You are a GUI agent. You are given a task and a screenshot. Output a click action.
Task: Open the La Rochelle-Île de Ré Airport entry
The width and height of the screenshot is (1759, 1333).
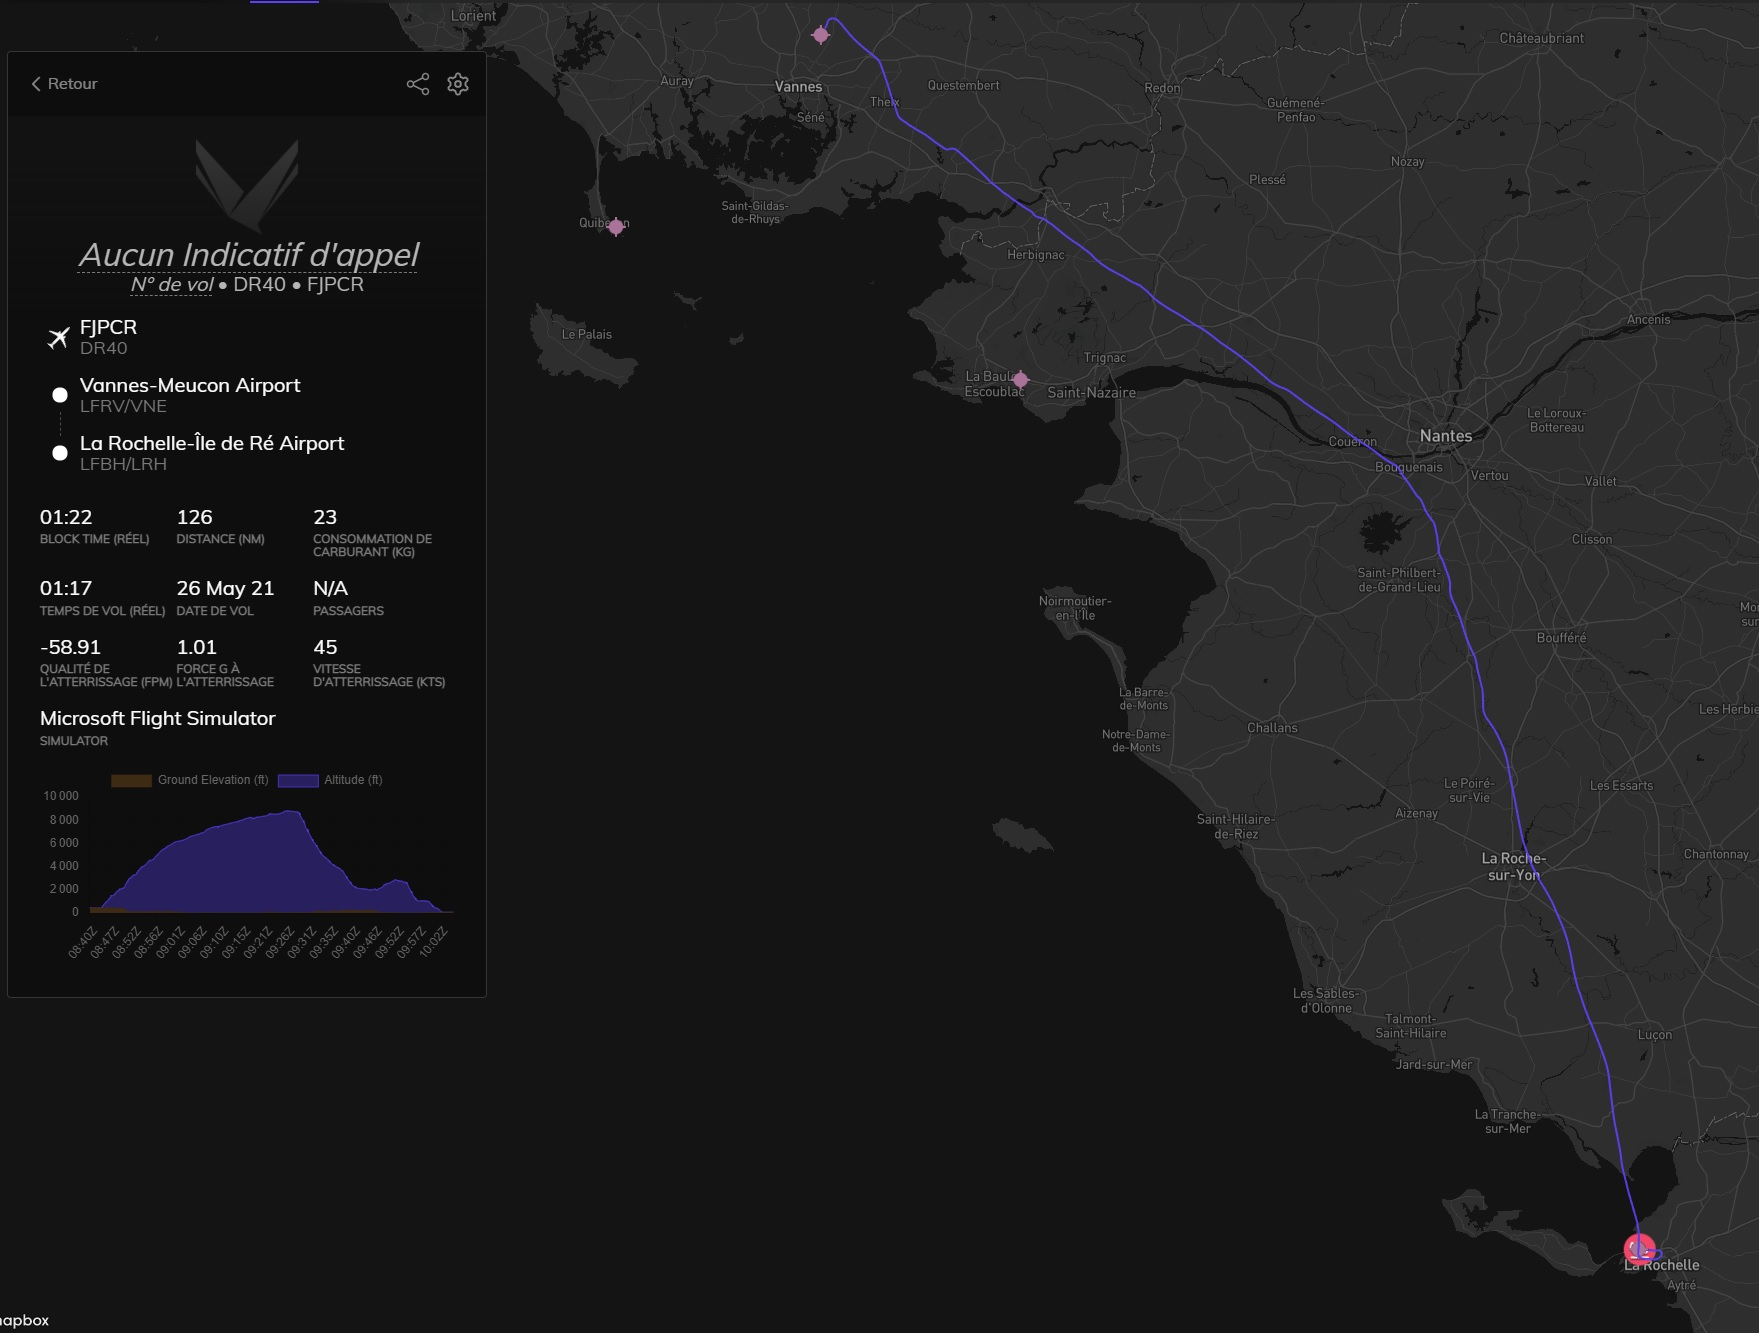[212, 444]
